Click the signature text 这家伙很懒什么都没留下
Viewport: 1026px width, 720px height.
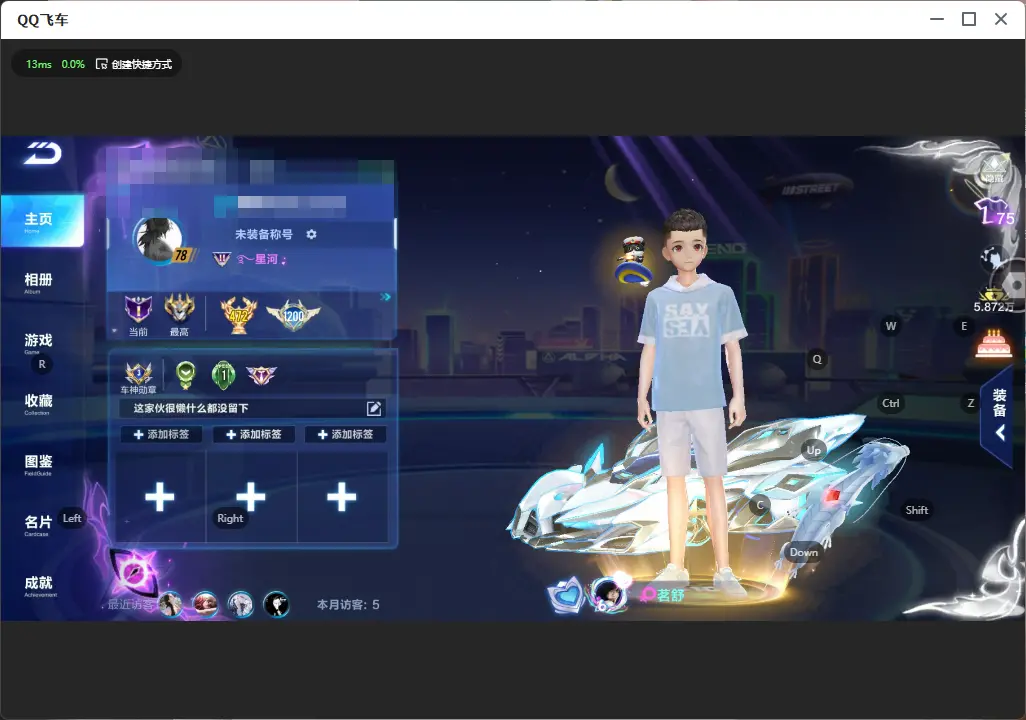pyautogui.click(x=191, y=408)
